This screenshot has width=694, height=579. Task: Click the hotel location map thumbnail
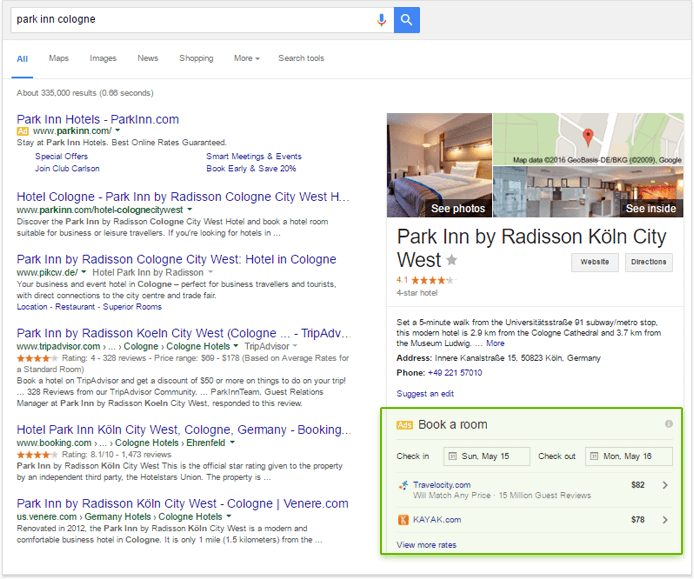[588, 139]
